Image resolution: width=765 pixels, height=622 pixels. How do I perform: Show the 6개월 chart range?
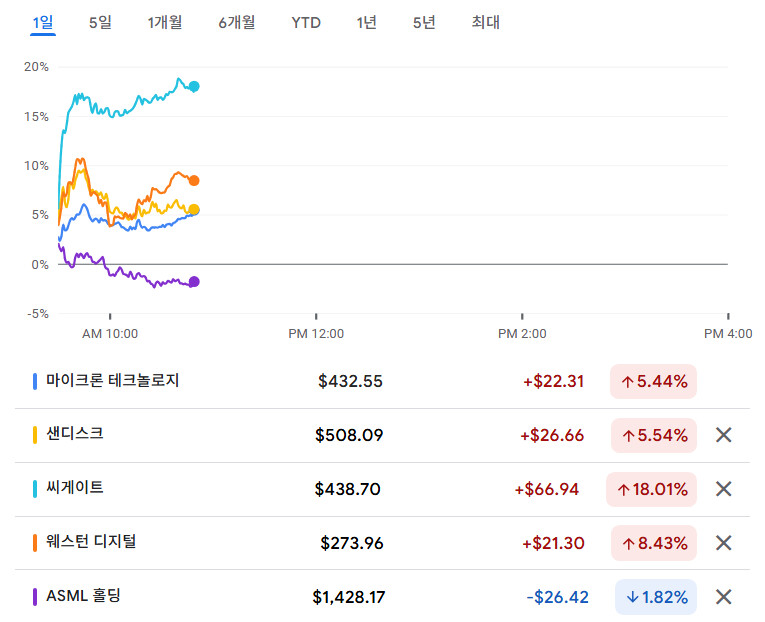237,22
